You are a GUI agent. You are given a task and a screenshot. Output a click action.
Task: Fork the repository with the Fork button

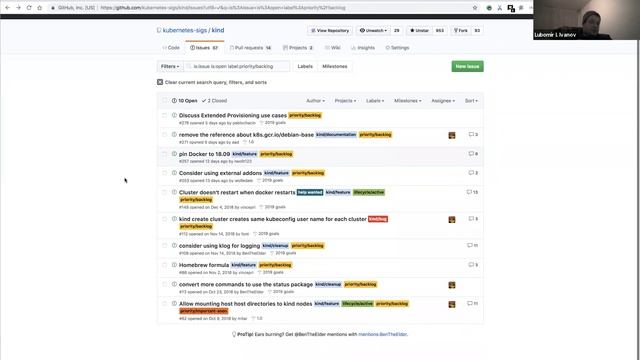click(461, 31)
